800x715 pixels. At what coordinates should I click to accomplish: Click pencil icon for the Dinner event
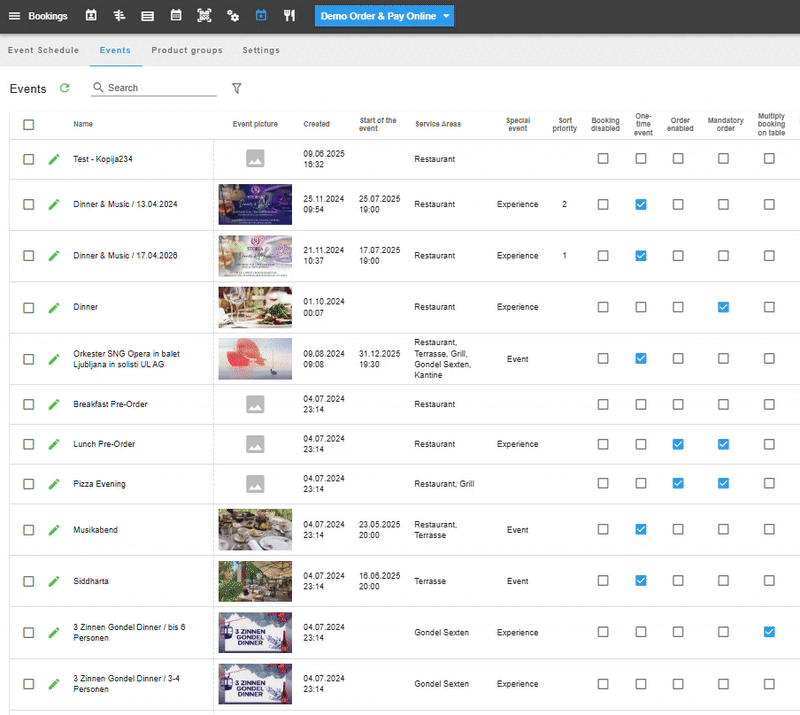(54, 308)
